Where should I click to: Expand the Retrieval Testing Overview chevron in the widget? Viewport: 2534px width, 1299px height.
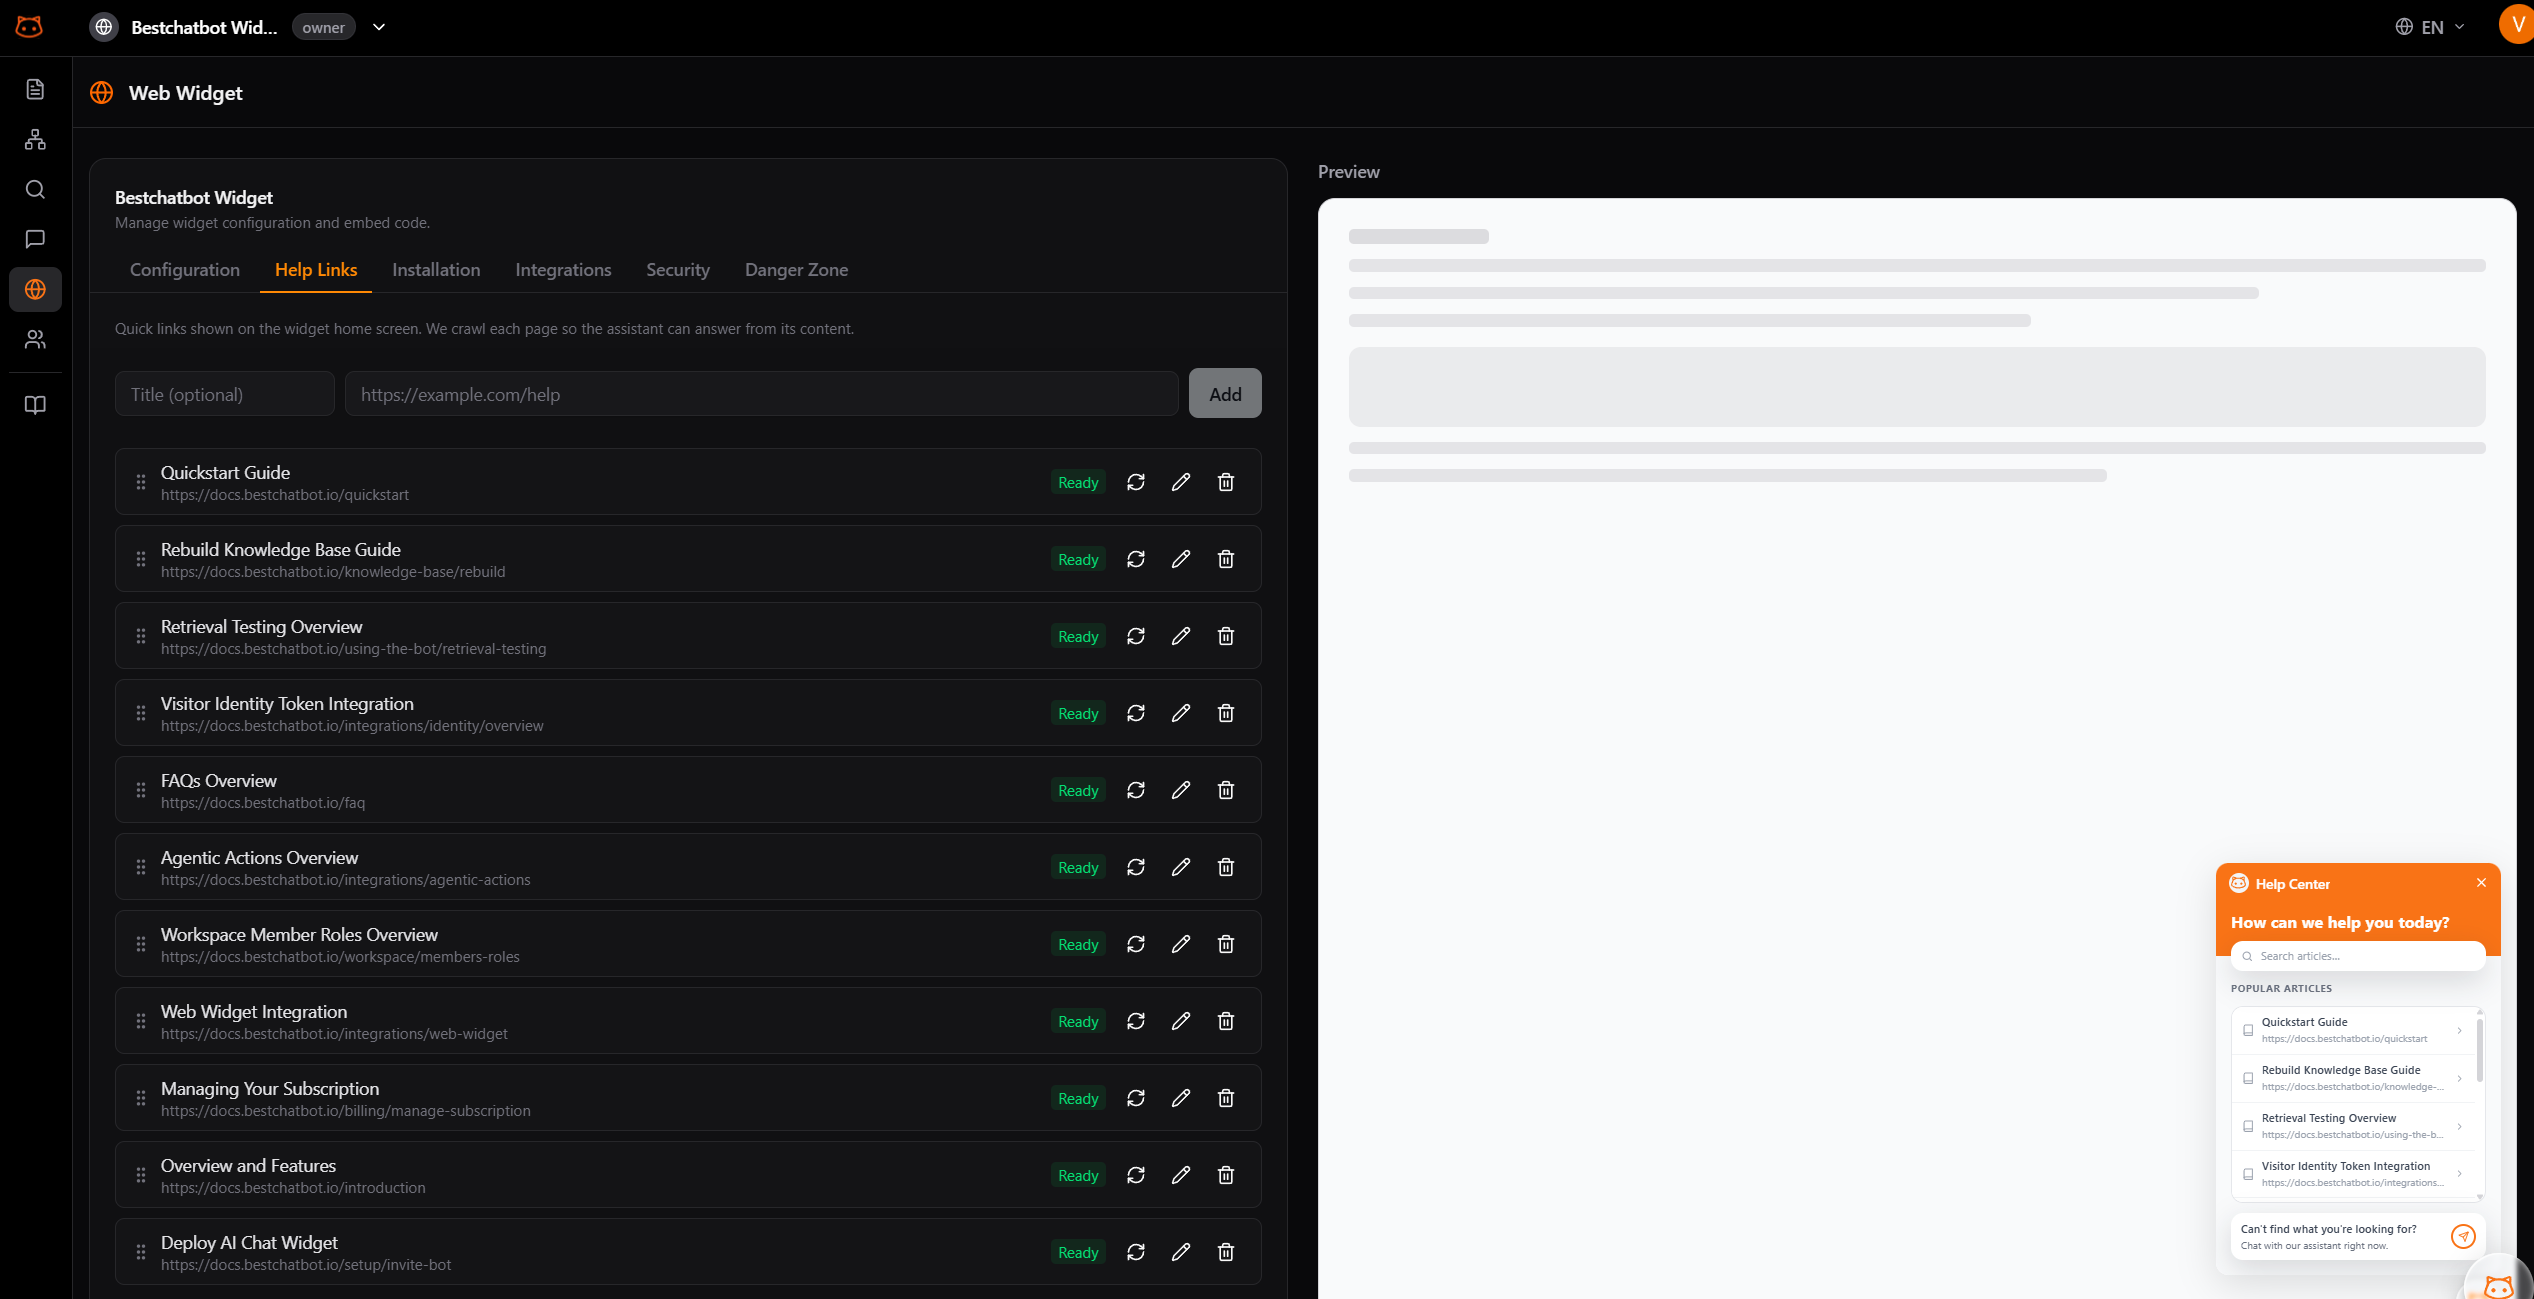click(2460, 1126)
